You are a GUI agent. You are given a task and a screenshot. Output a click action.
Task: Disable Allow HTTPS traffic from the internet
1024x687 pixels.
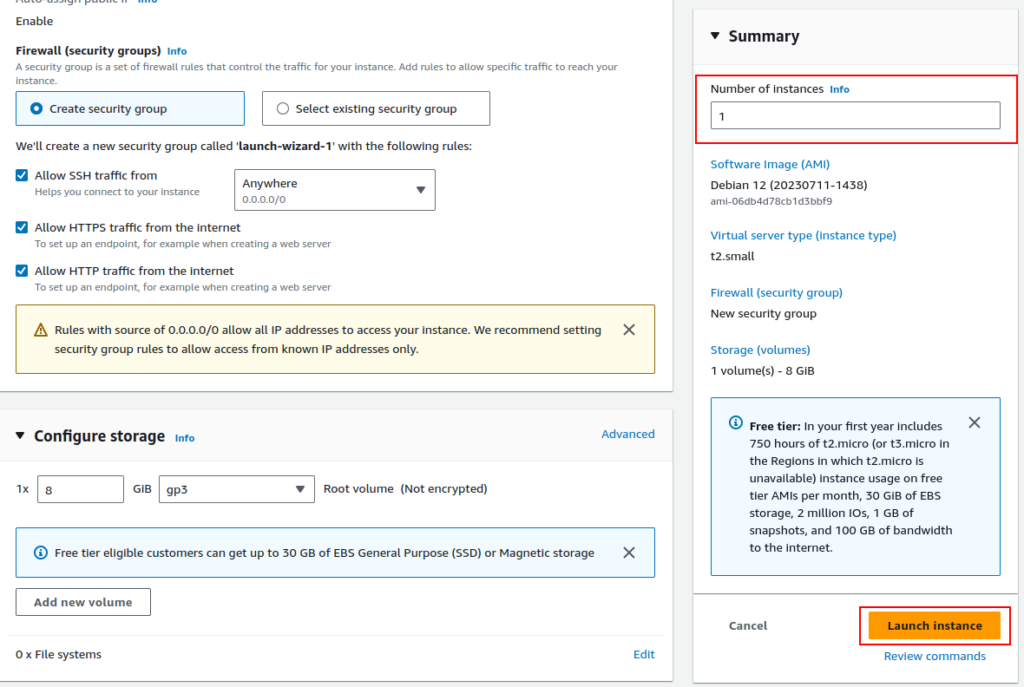click(x=22, y=227)
